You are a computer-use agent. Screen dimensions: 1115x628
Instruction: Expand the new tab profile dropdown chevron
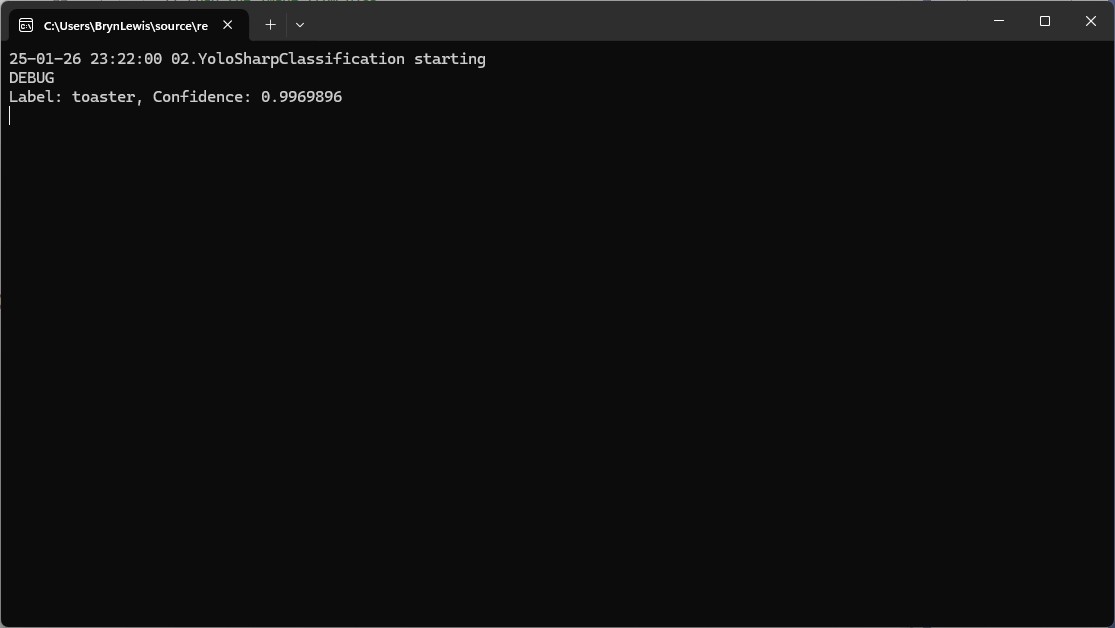(x=300, y=24)
